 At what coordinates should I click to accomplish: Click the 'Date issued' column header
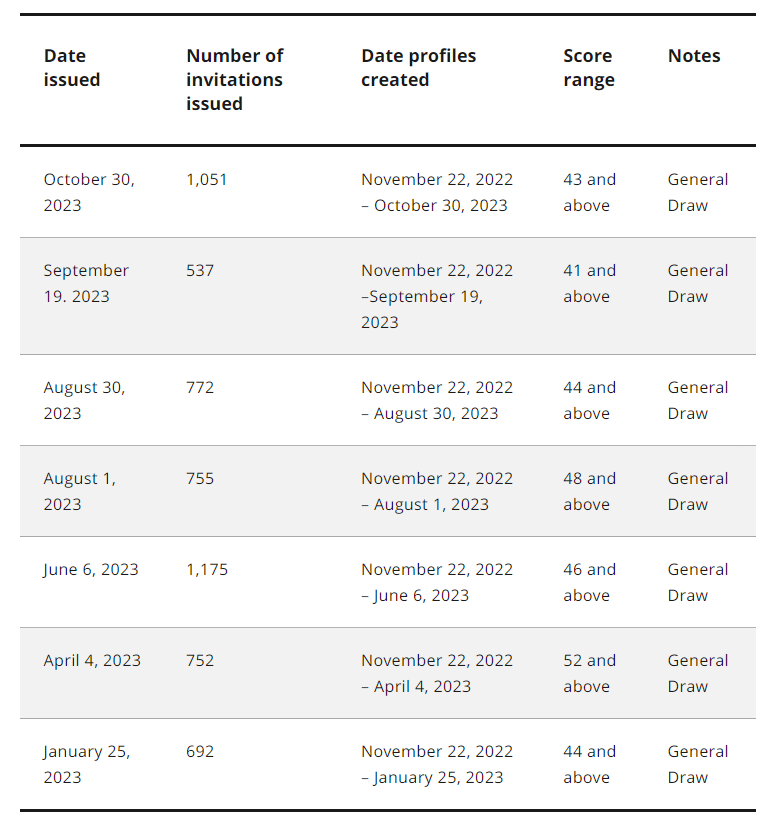point(71,68)
